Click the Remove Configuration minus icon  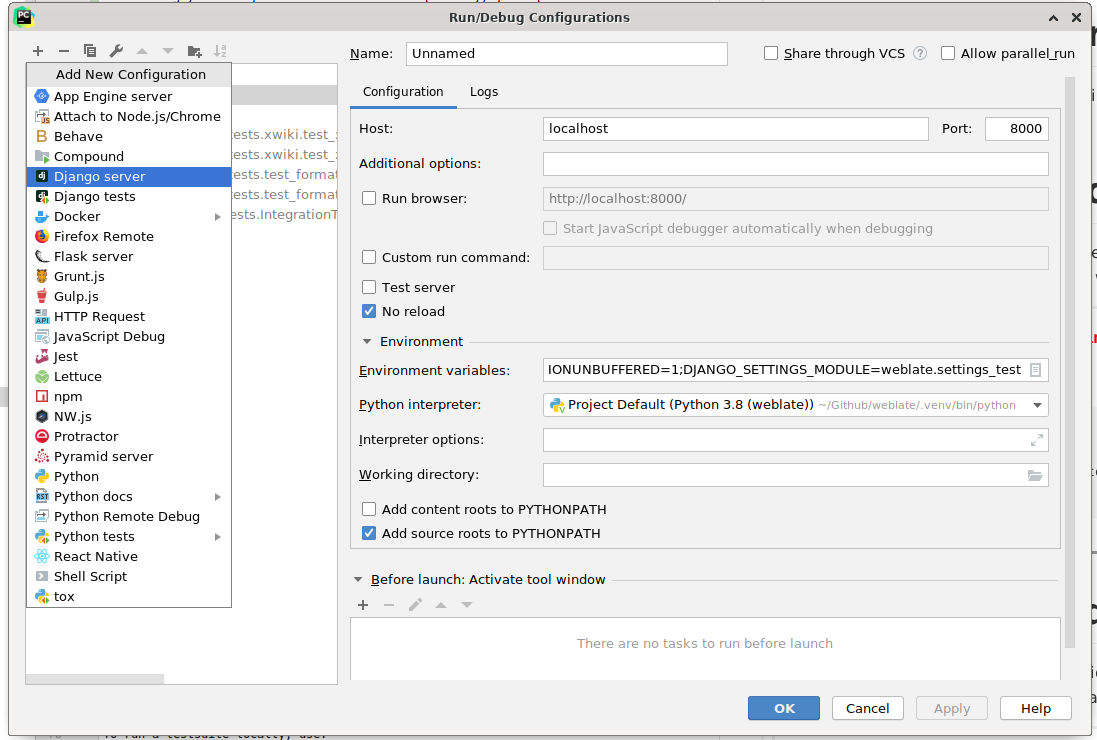63,50
